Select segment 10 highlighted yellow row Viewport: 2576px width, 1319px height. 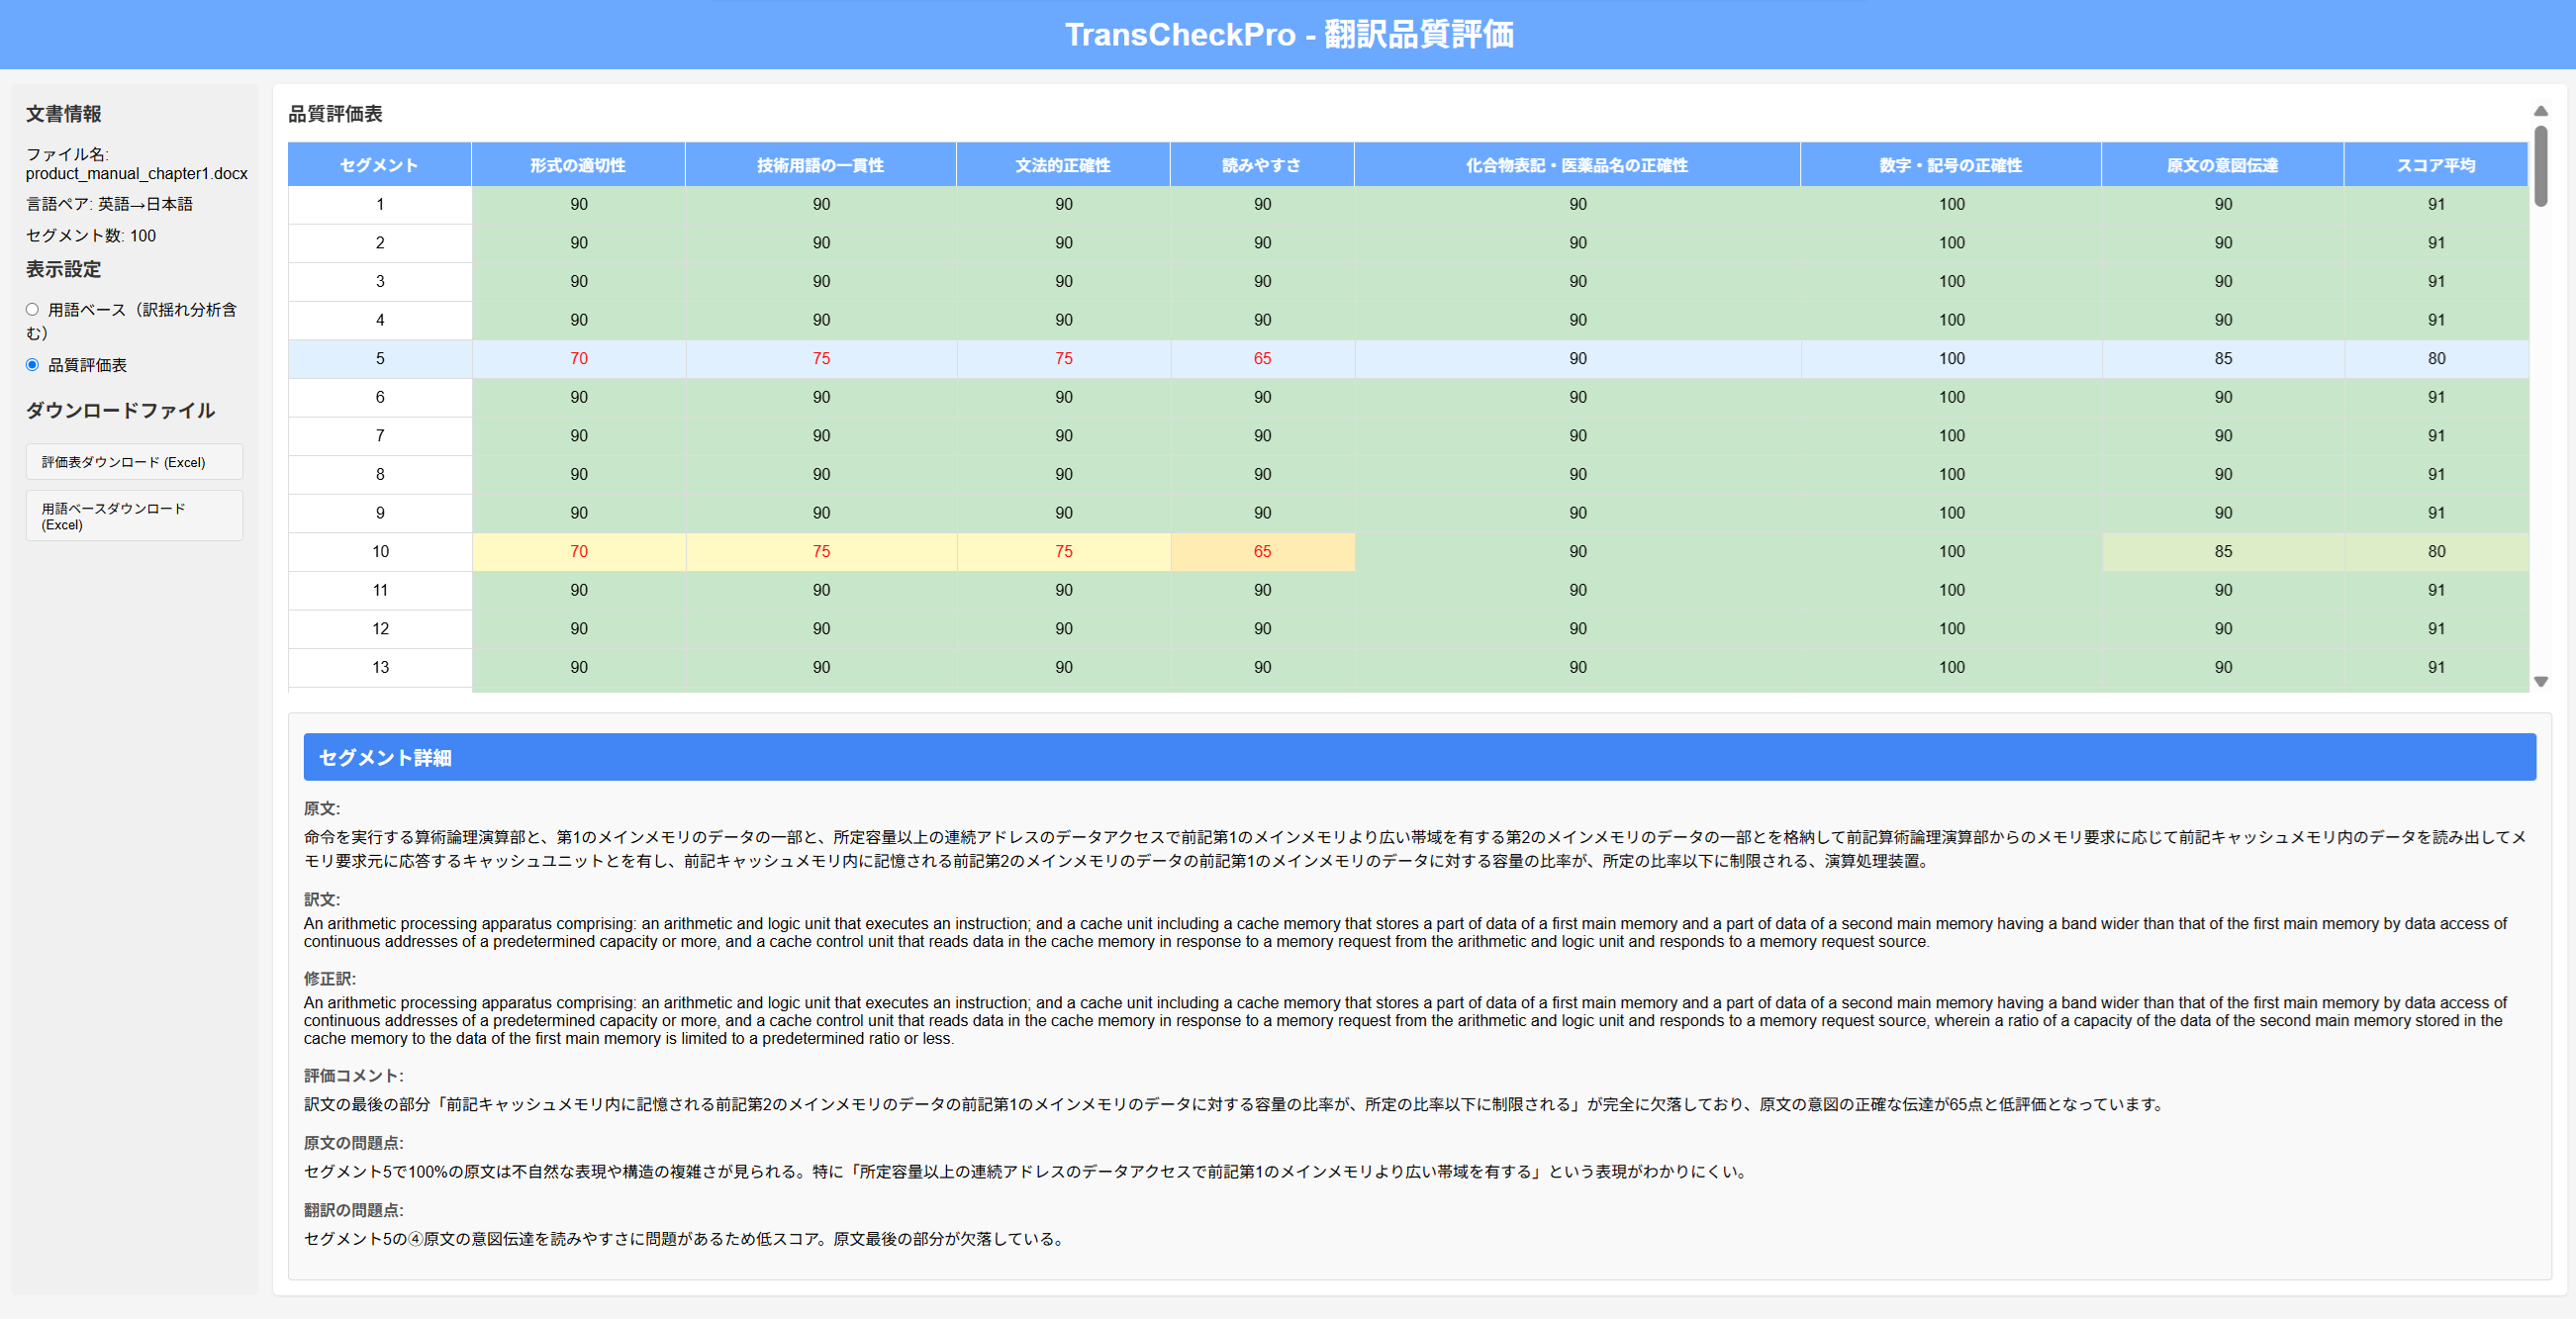(380, 551)
